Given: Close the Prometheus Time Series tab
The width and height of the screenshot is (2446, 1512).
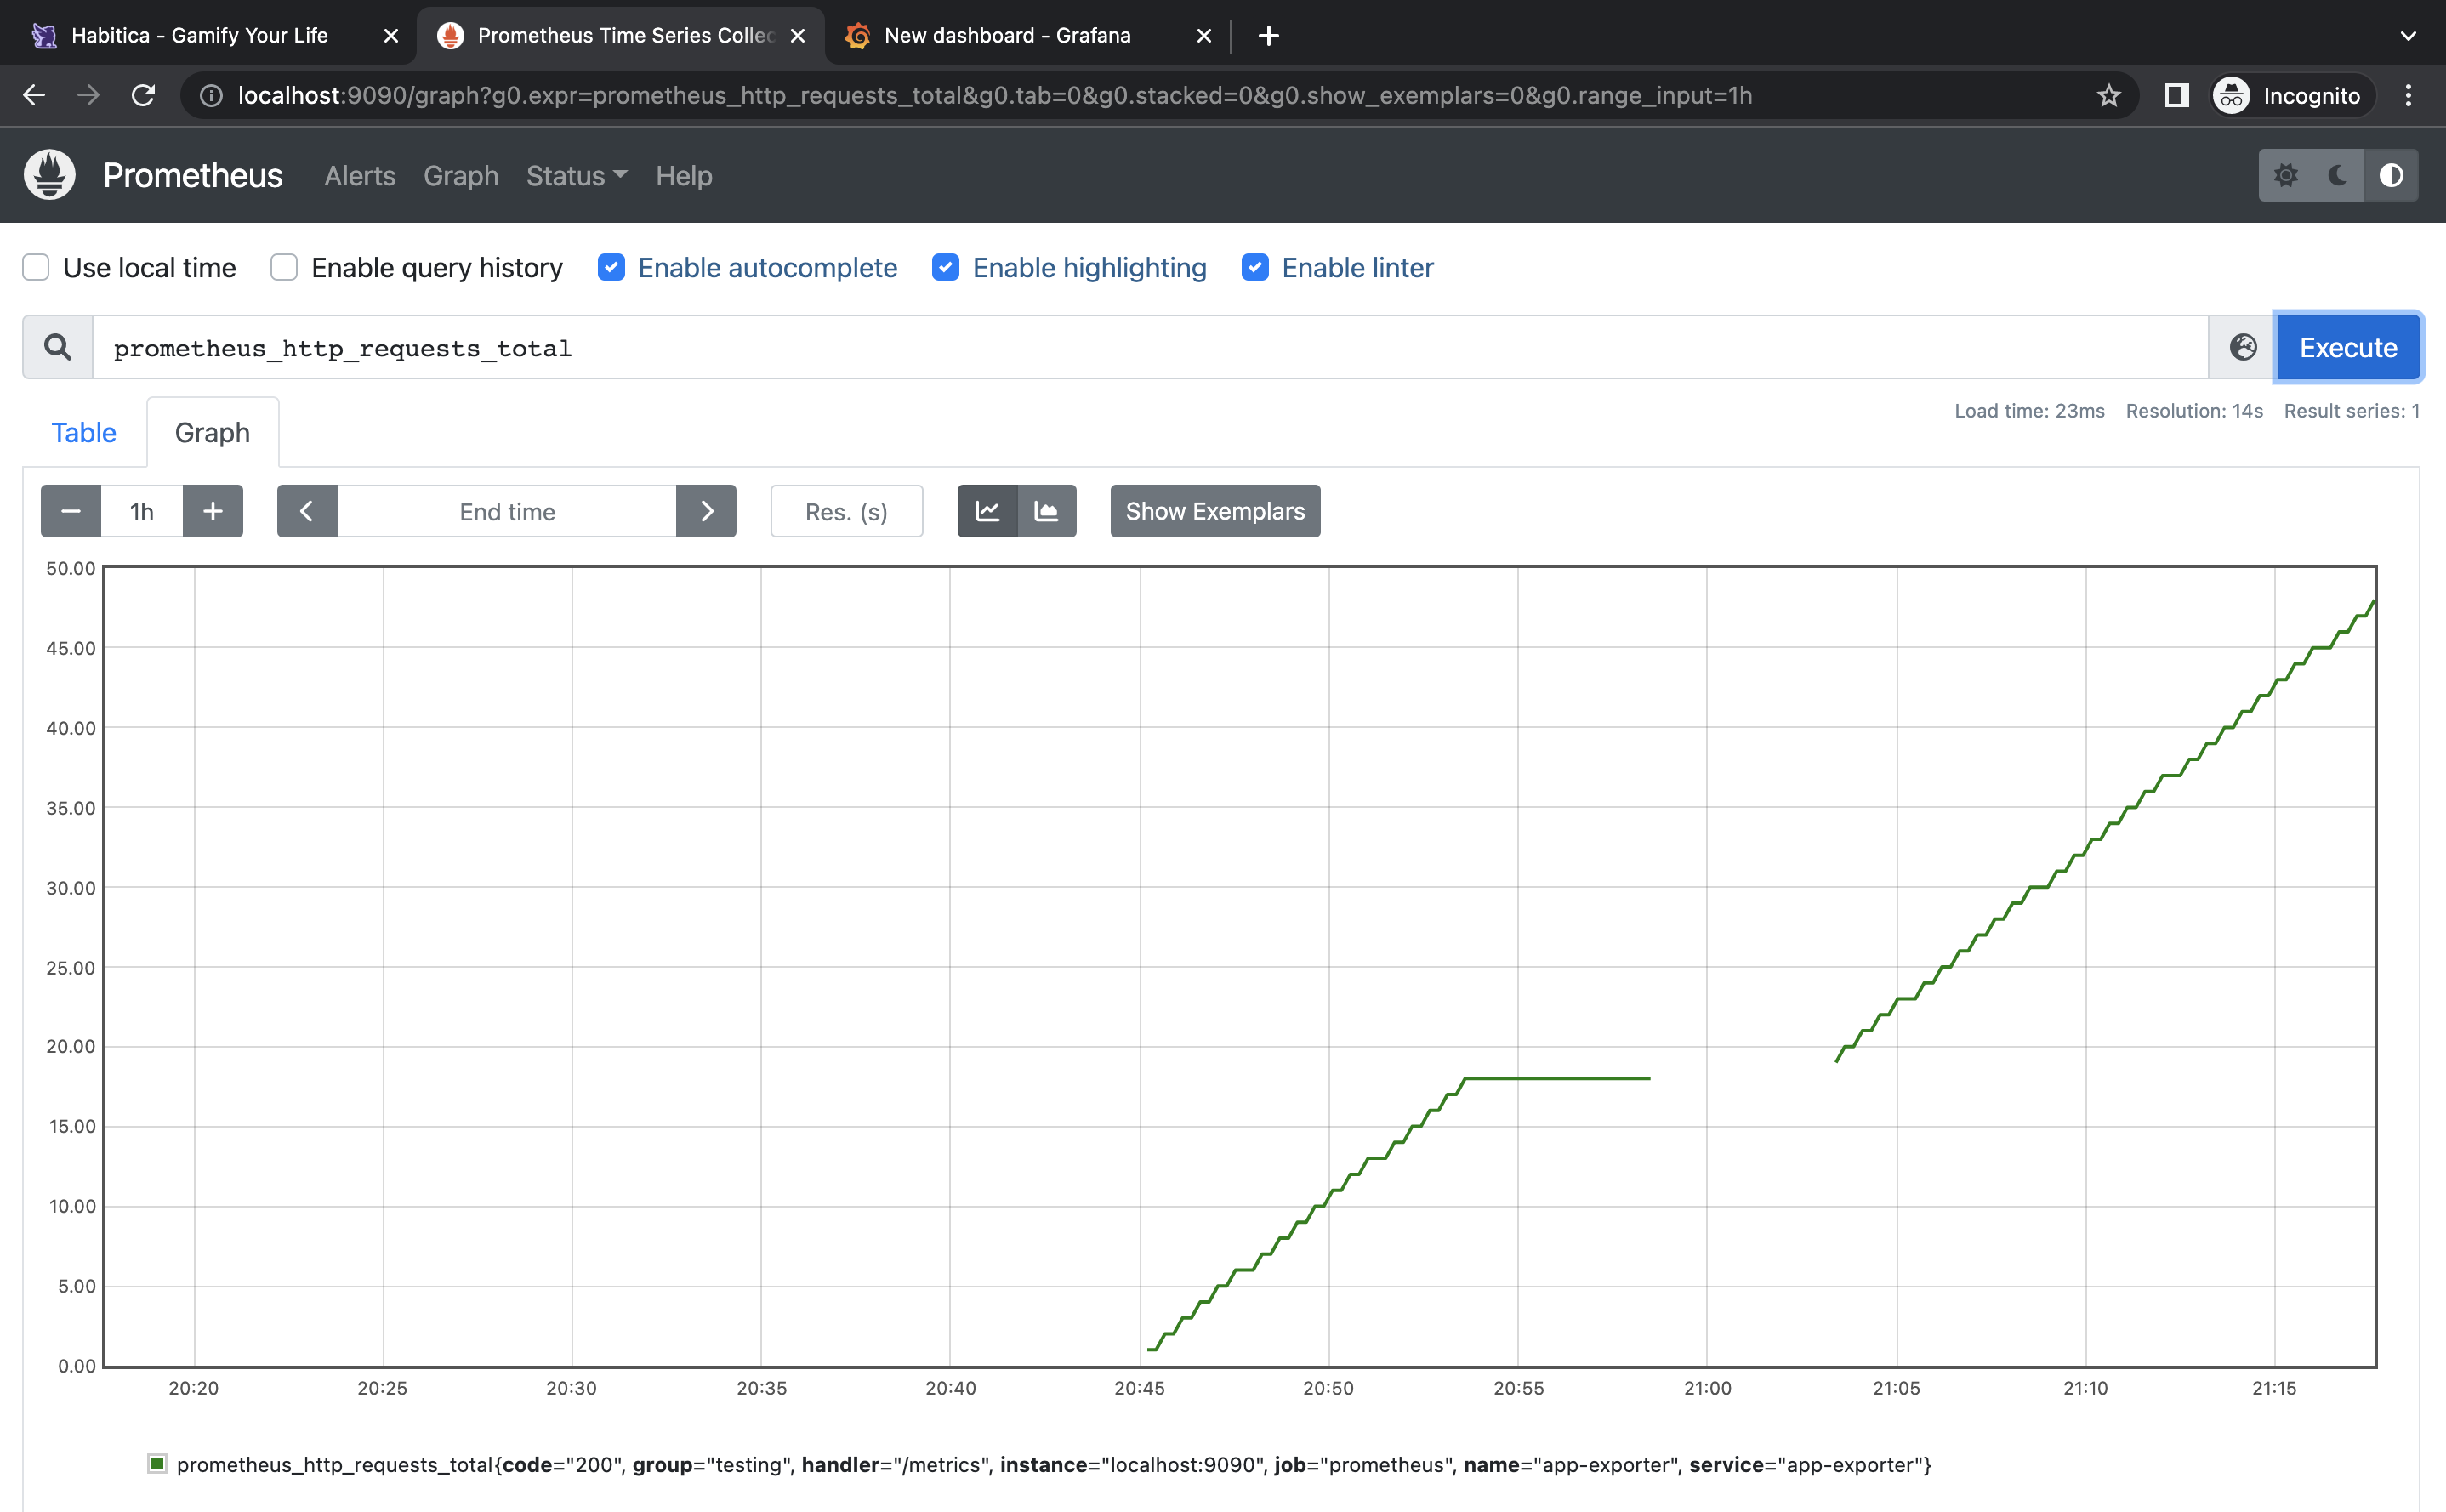Looking at the screenshot, I should tap(798, 36).
